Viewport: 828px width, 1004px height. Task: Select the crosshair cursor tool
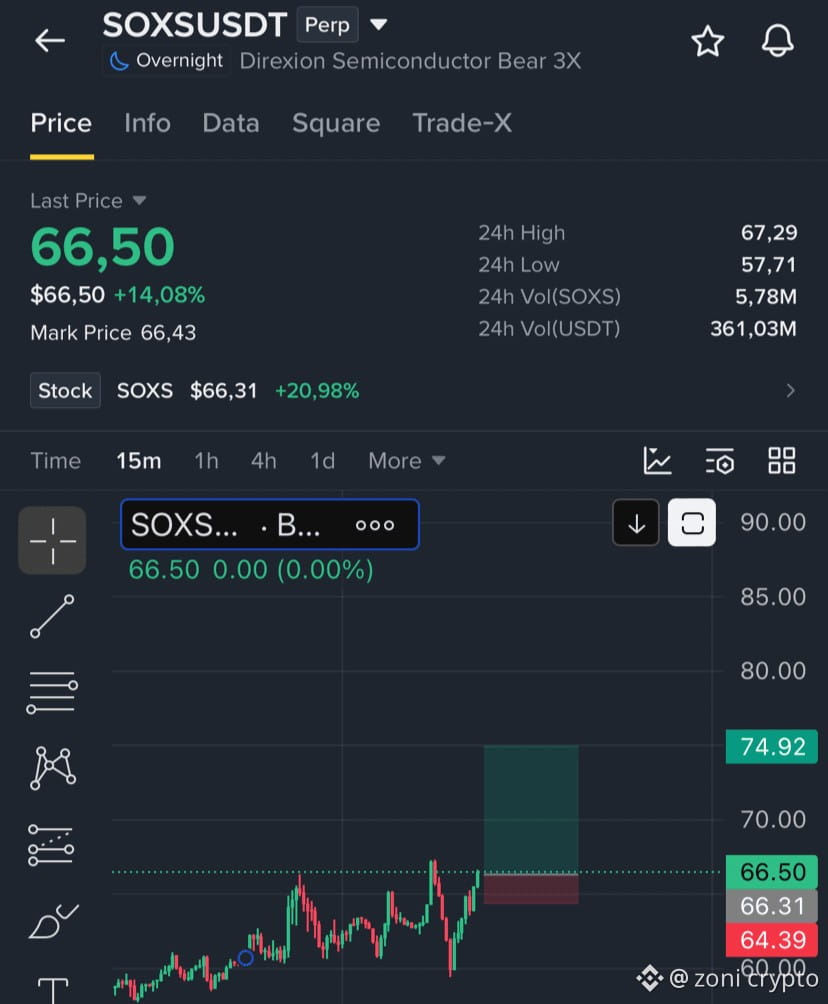coord(53,540)
